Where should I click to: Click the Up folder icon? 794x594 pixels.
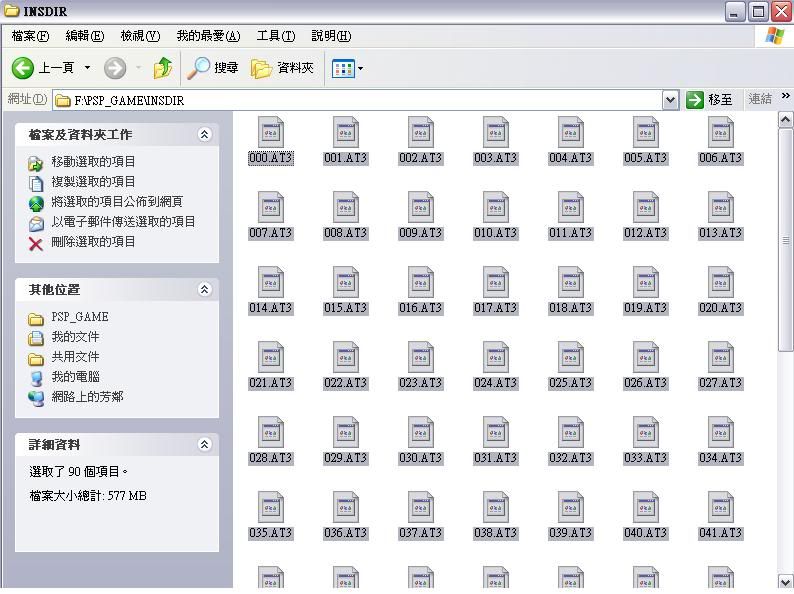[x=162, y=68]
